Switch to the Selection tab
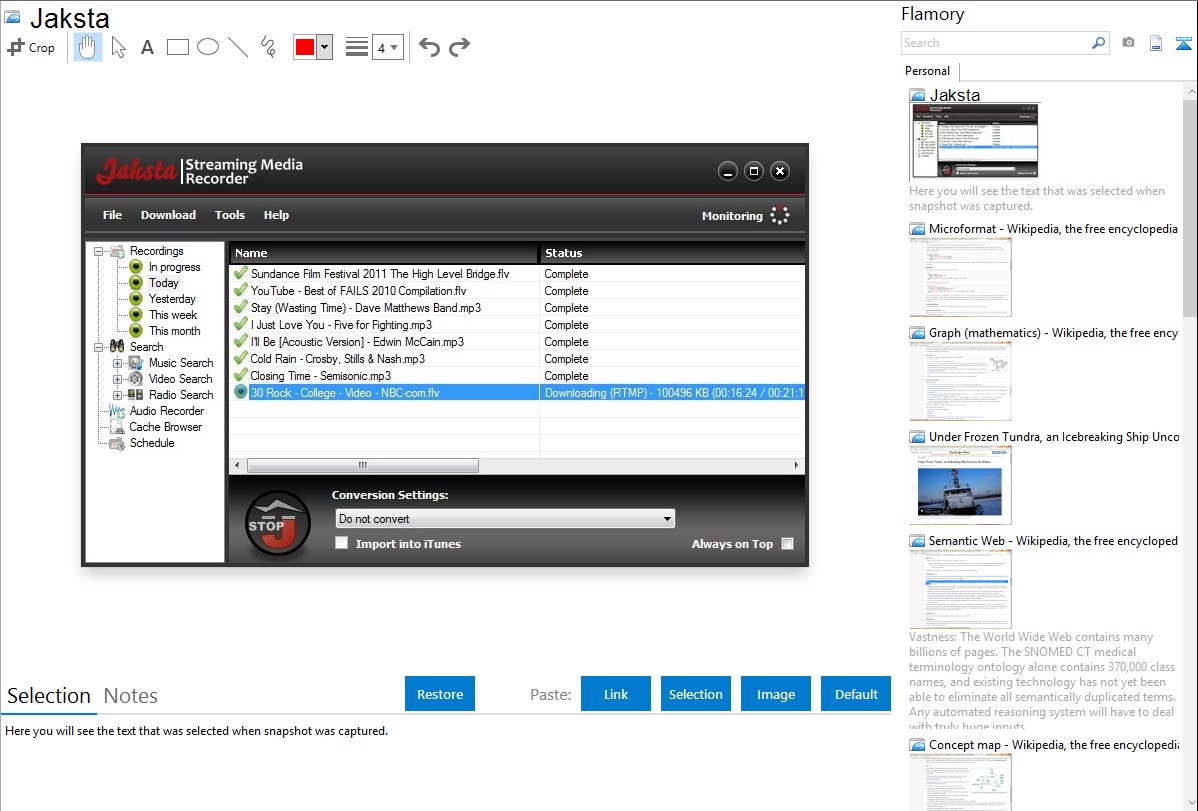The width and height of the screenshot is (1198, 811). (x=49, y=696)
